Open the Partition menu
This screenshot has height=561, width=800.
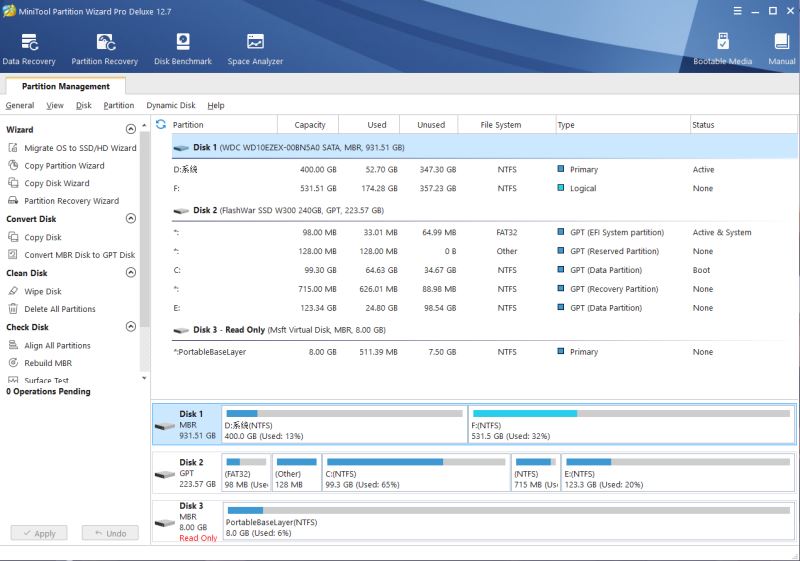(119, 106)
